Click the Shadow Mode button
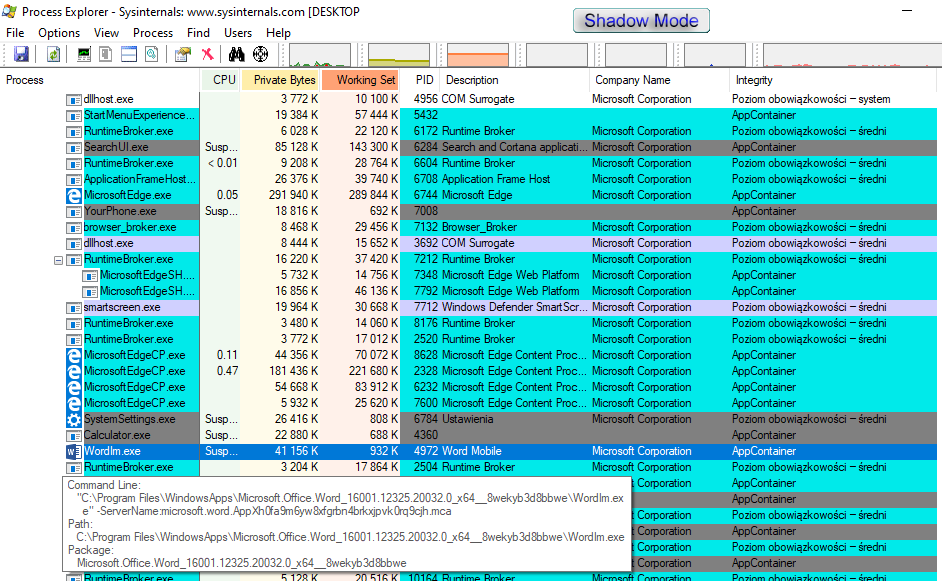Viewport: 942px width, 581px height. pyautogui.click(x=641, y=21)
